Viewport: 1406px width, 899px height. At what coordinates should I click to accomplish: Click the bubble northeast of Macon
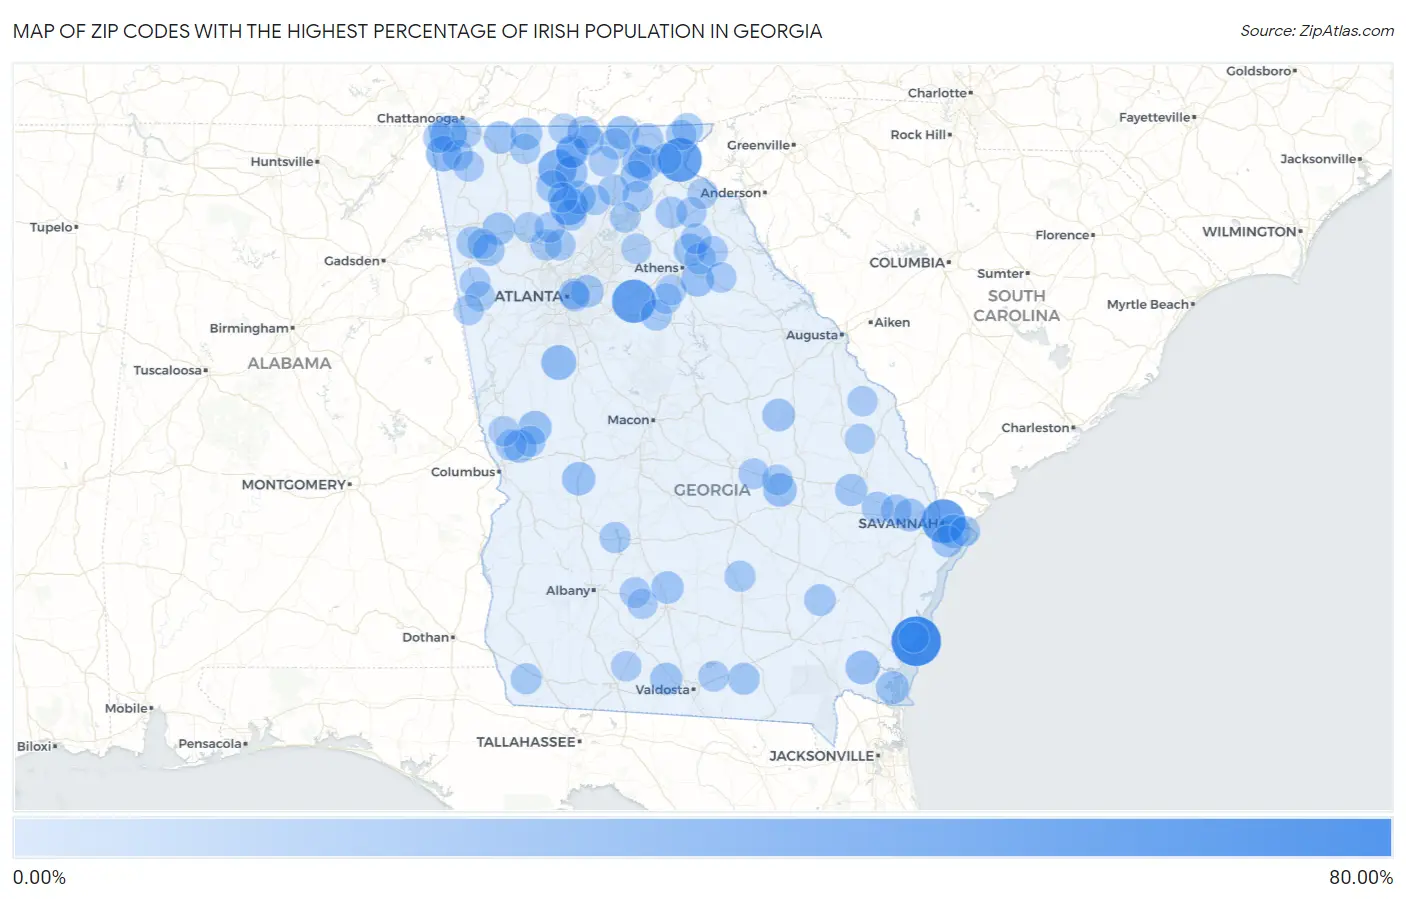pos(779,414)
